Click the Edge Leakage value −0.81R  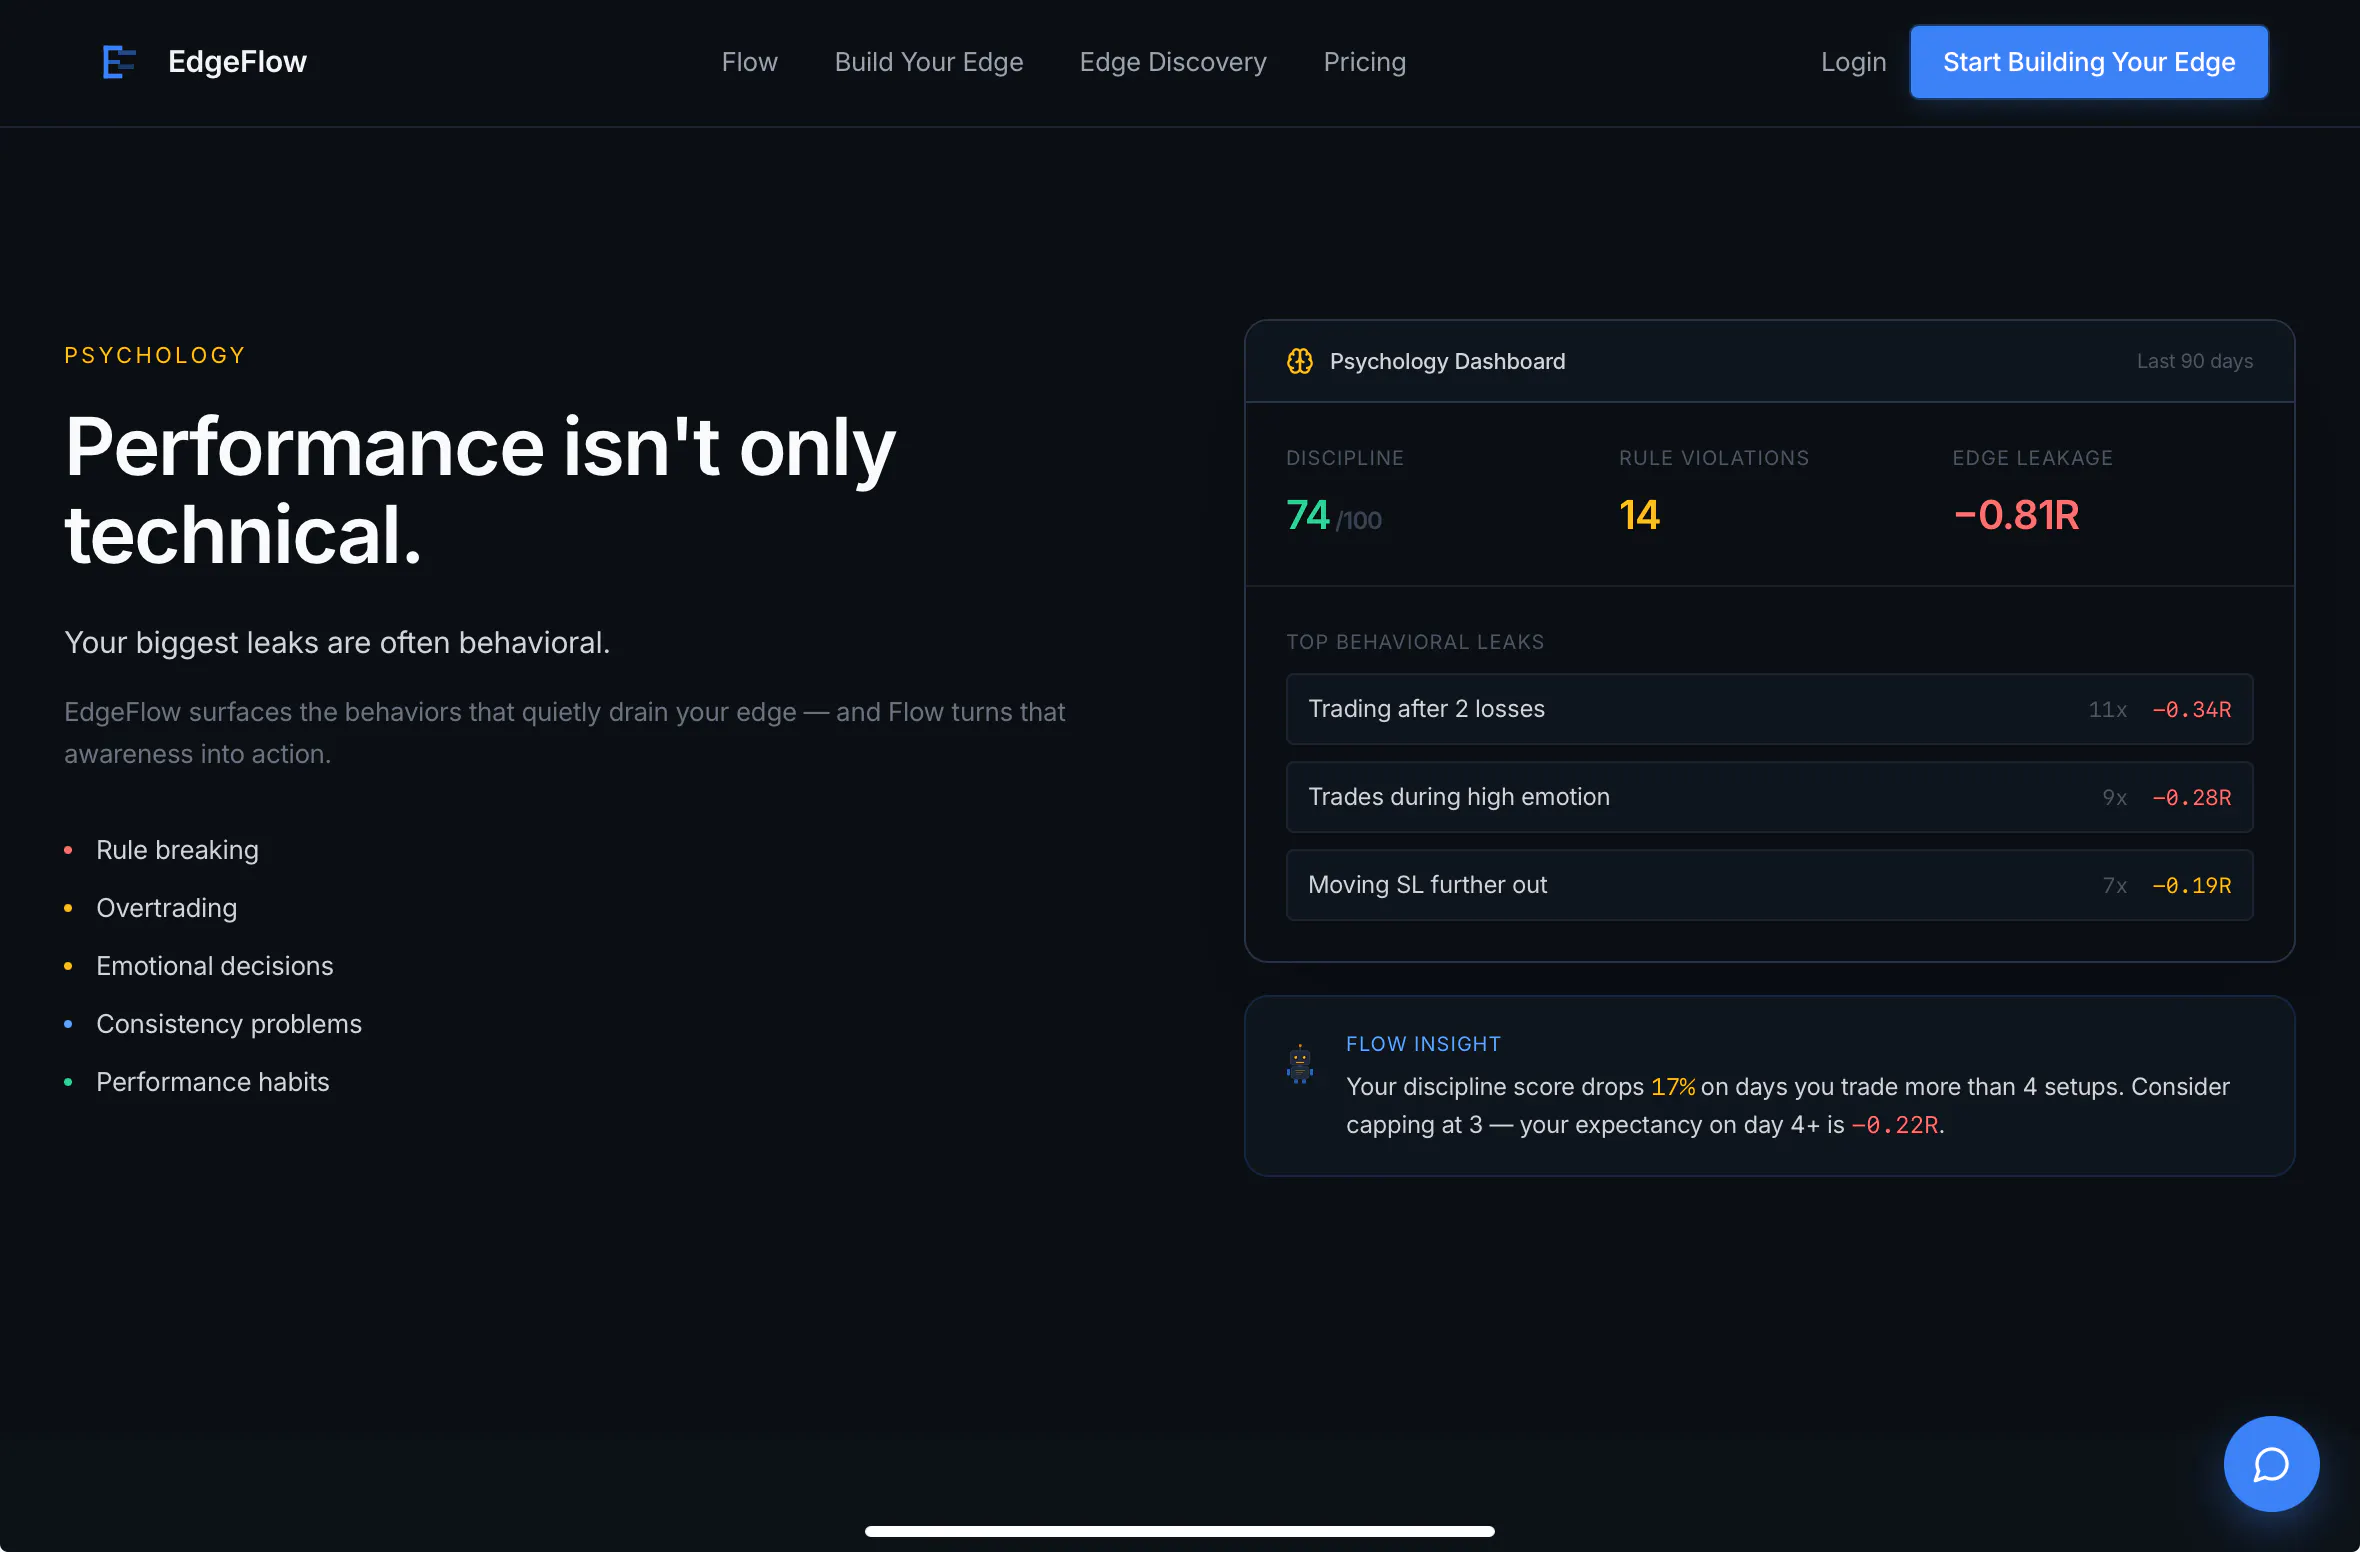[x=2016, y=515]
